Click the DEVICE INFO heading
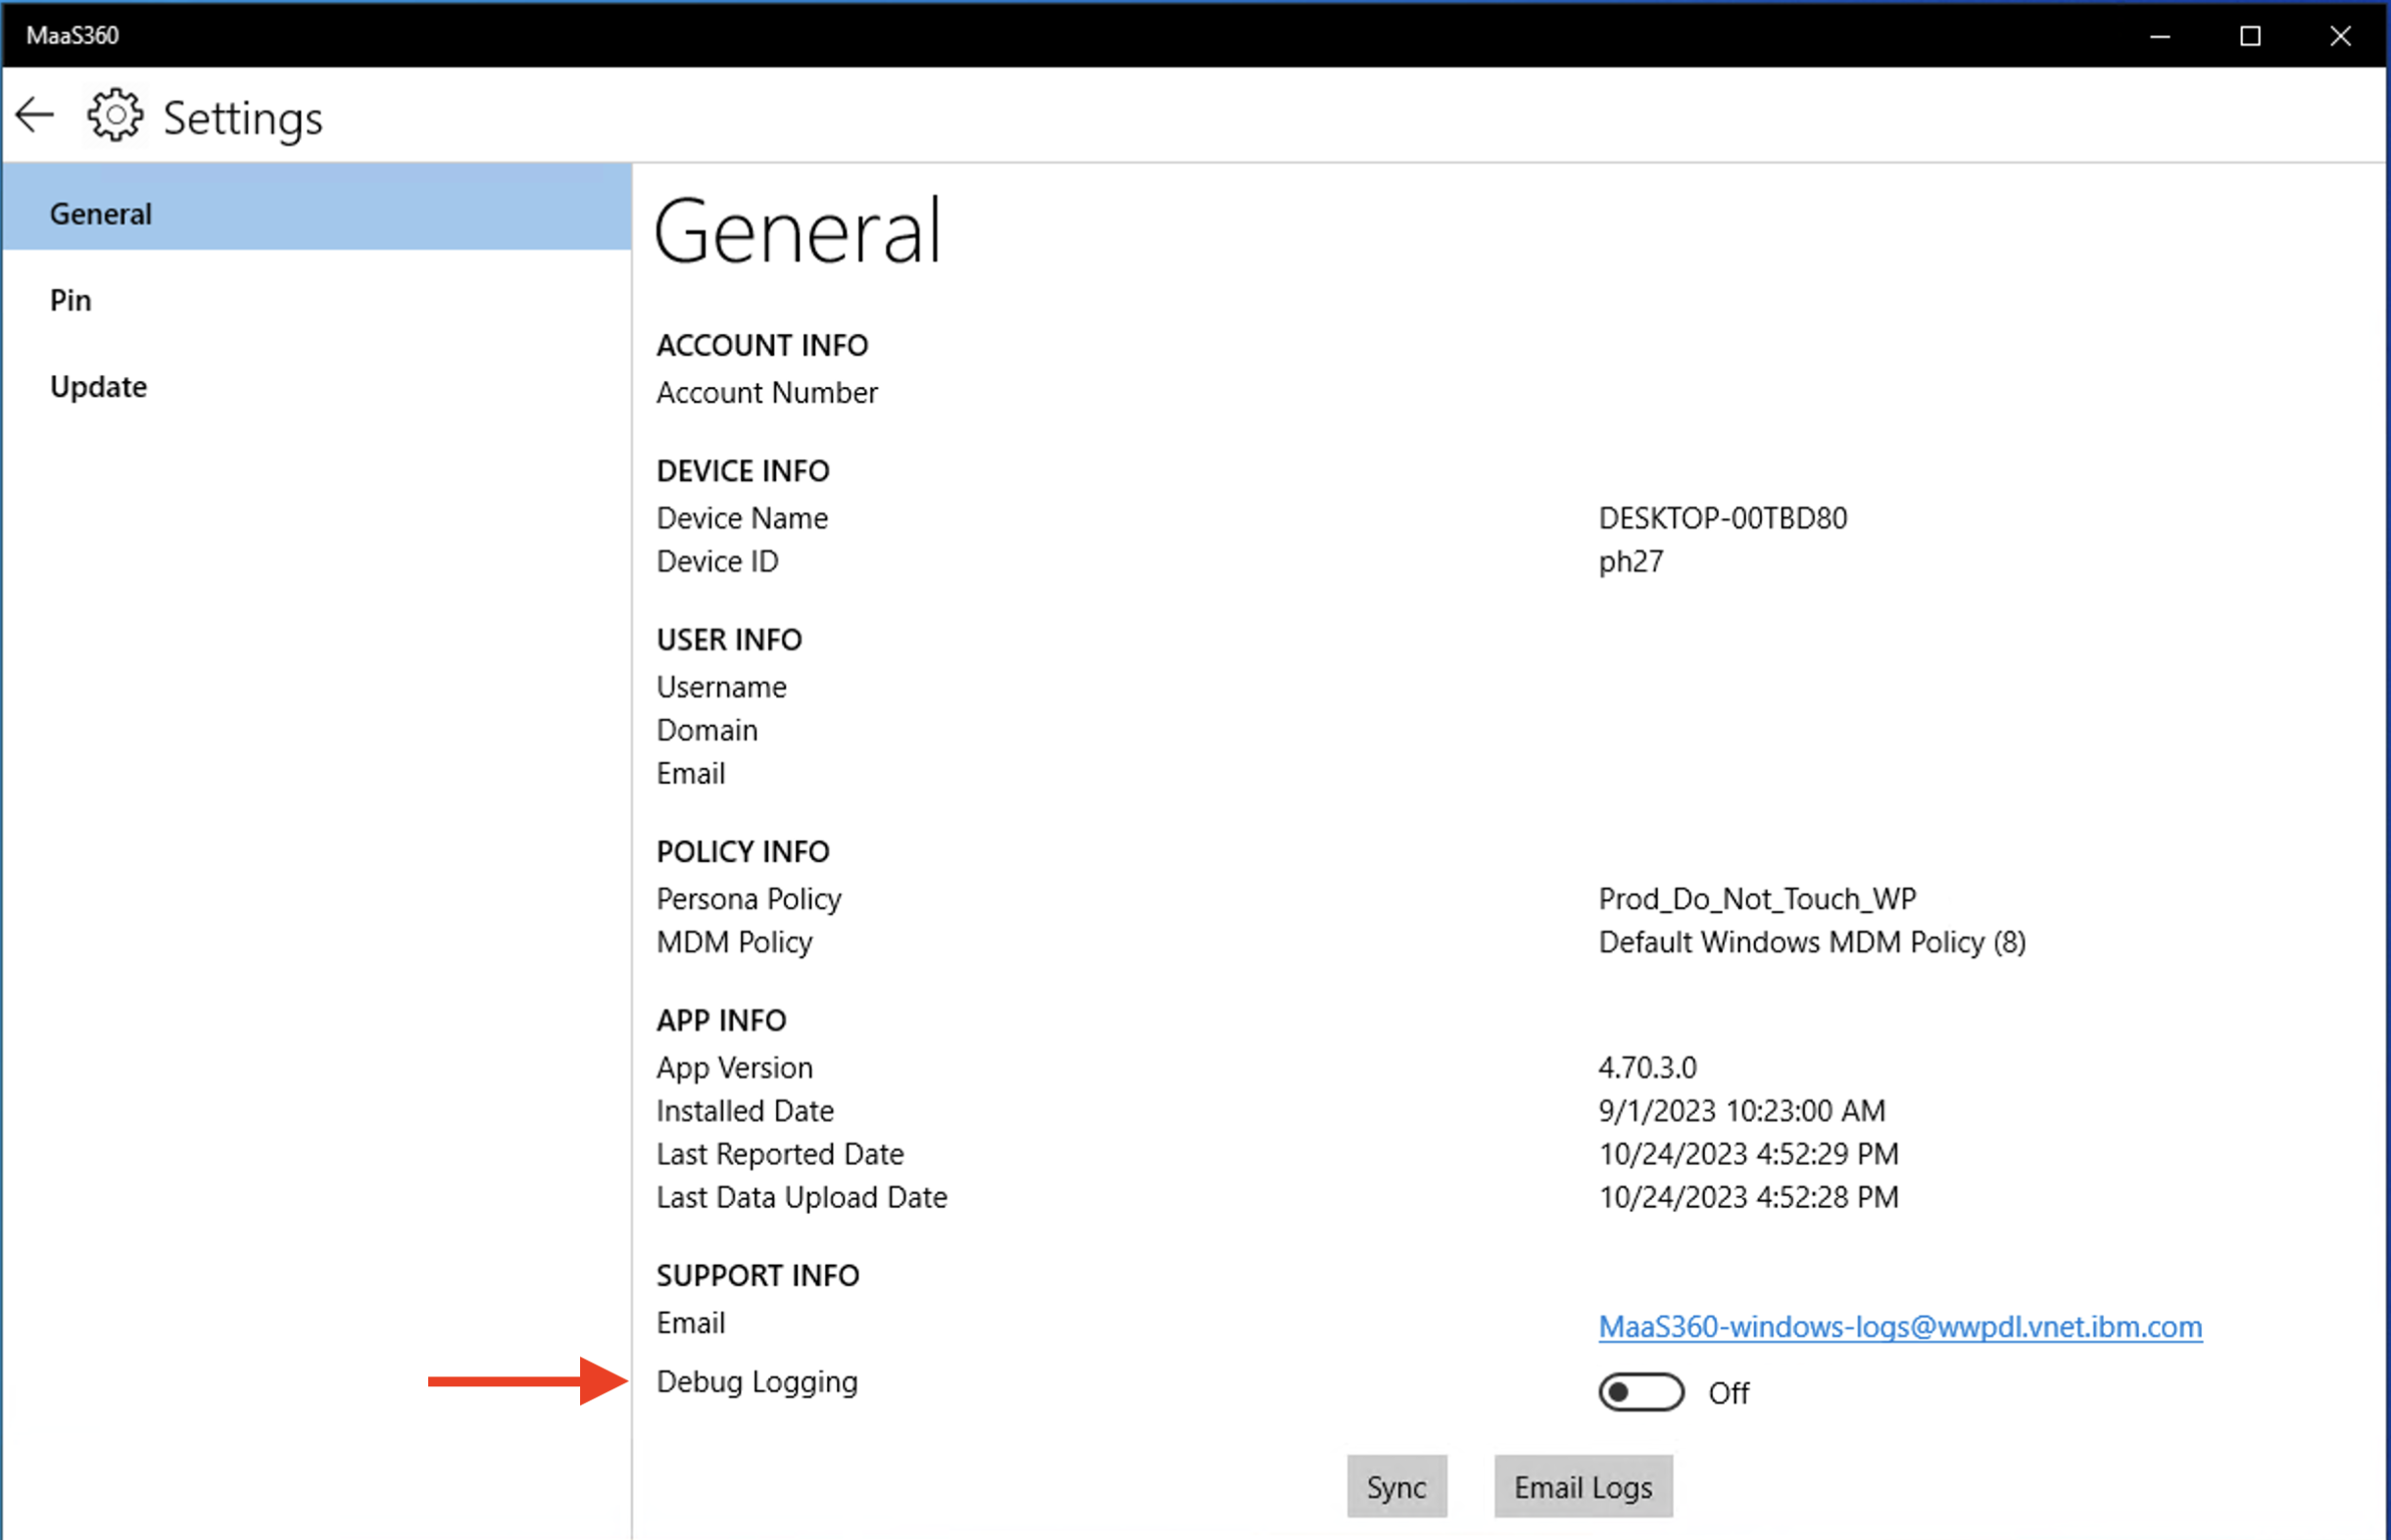Viewport: 2391px width, 1540px height. coord(743,471)
